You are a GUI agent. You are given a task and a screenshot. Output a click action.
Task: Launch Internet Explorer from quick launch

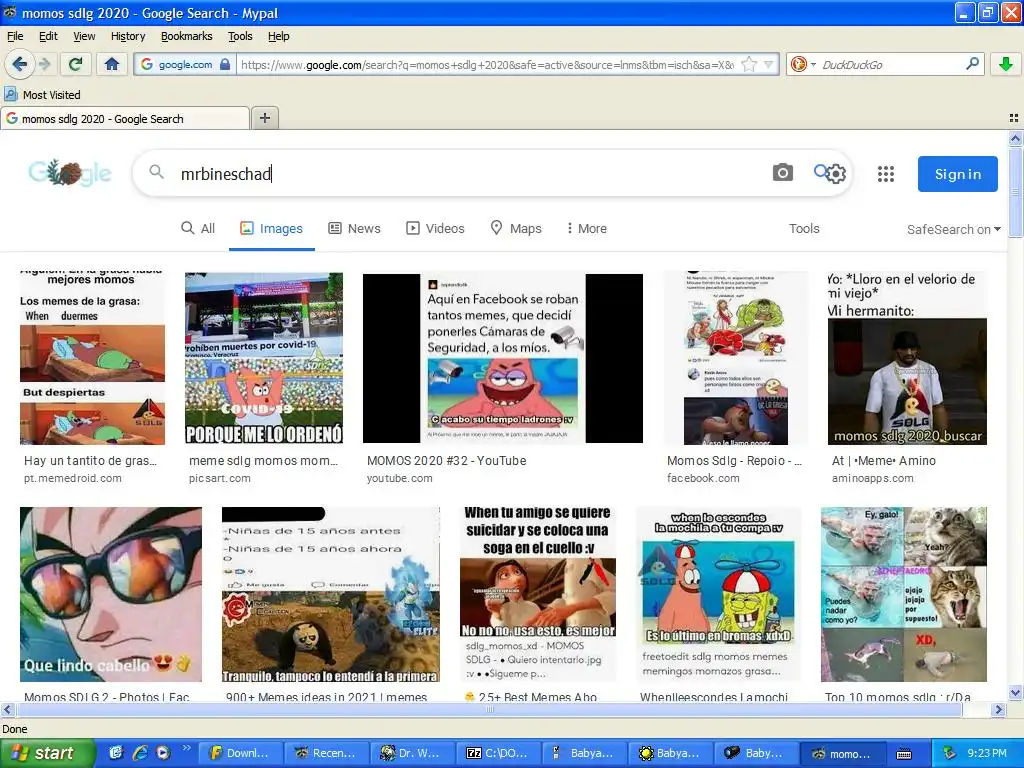(140, 753)
